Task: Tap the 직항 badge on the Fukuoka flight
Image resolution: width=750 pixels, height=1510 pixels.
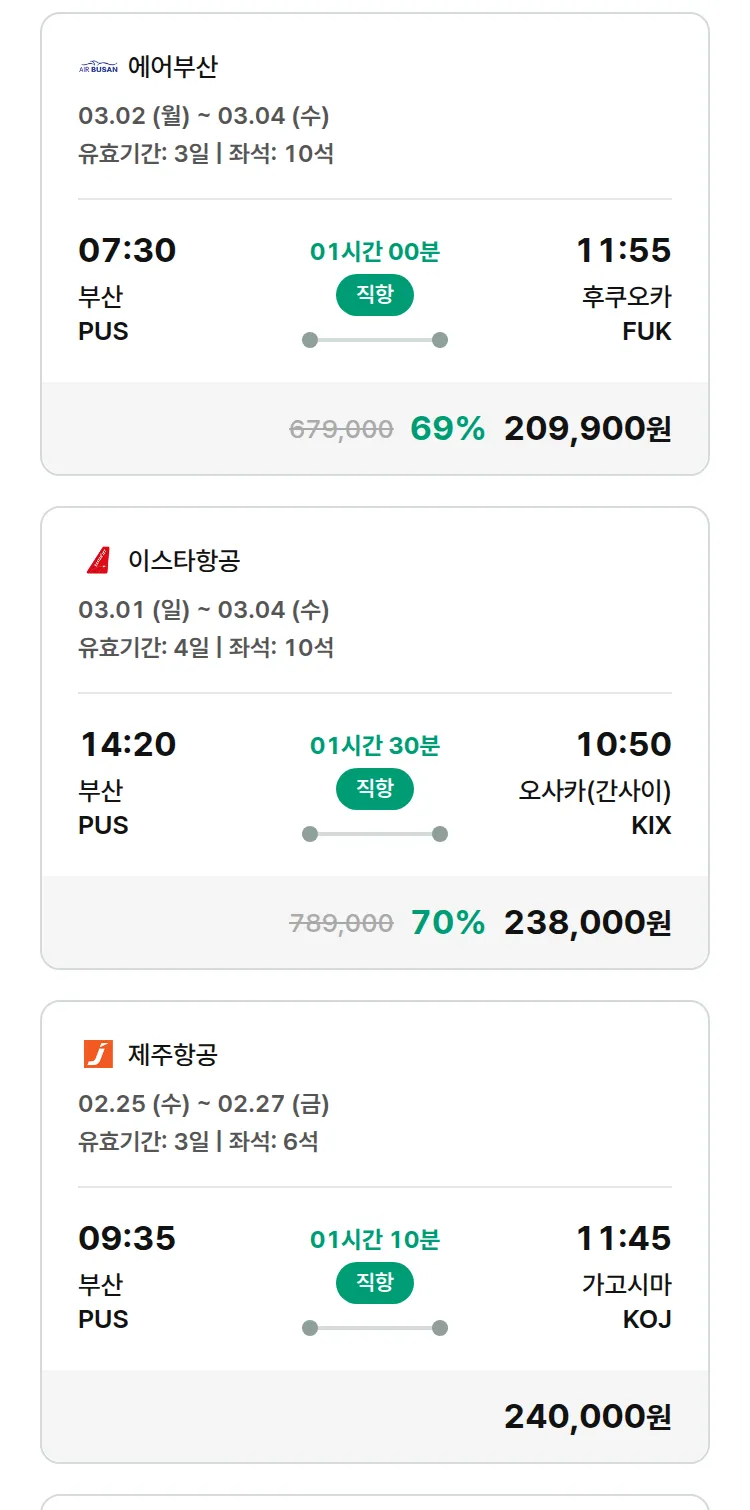Action: pos(374,295)
